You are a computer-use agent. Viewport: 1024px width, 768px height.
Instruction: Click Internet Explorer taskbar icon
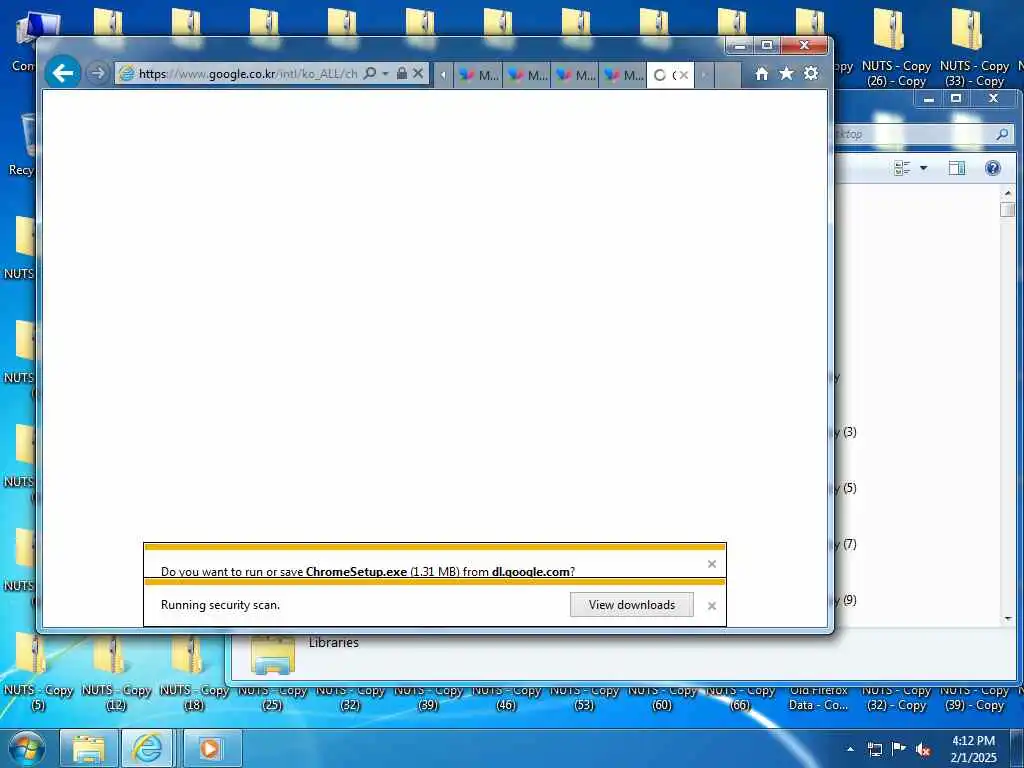click(x=148, y=748)
